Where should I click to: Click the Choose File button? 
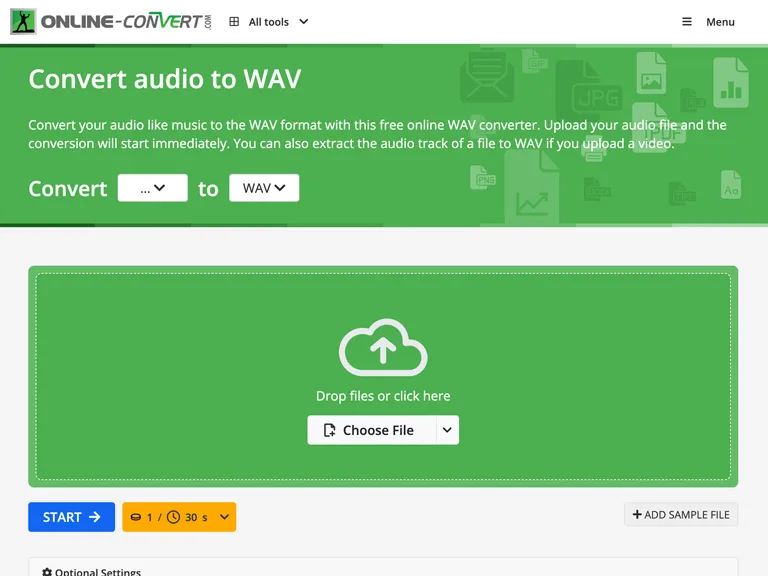tap(372, 430)
